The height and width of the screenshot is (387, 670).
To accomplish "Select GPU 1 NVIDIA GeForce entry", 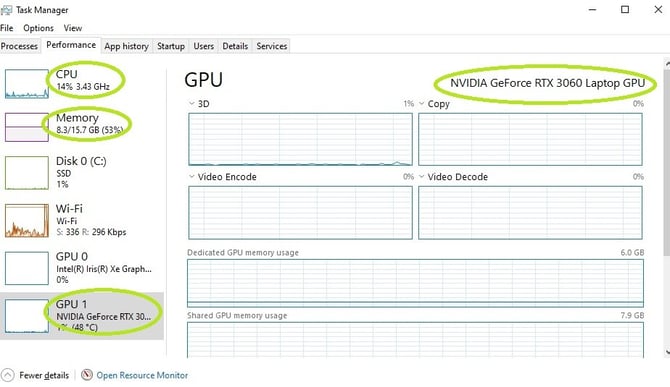I will point(82,316).
